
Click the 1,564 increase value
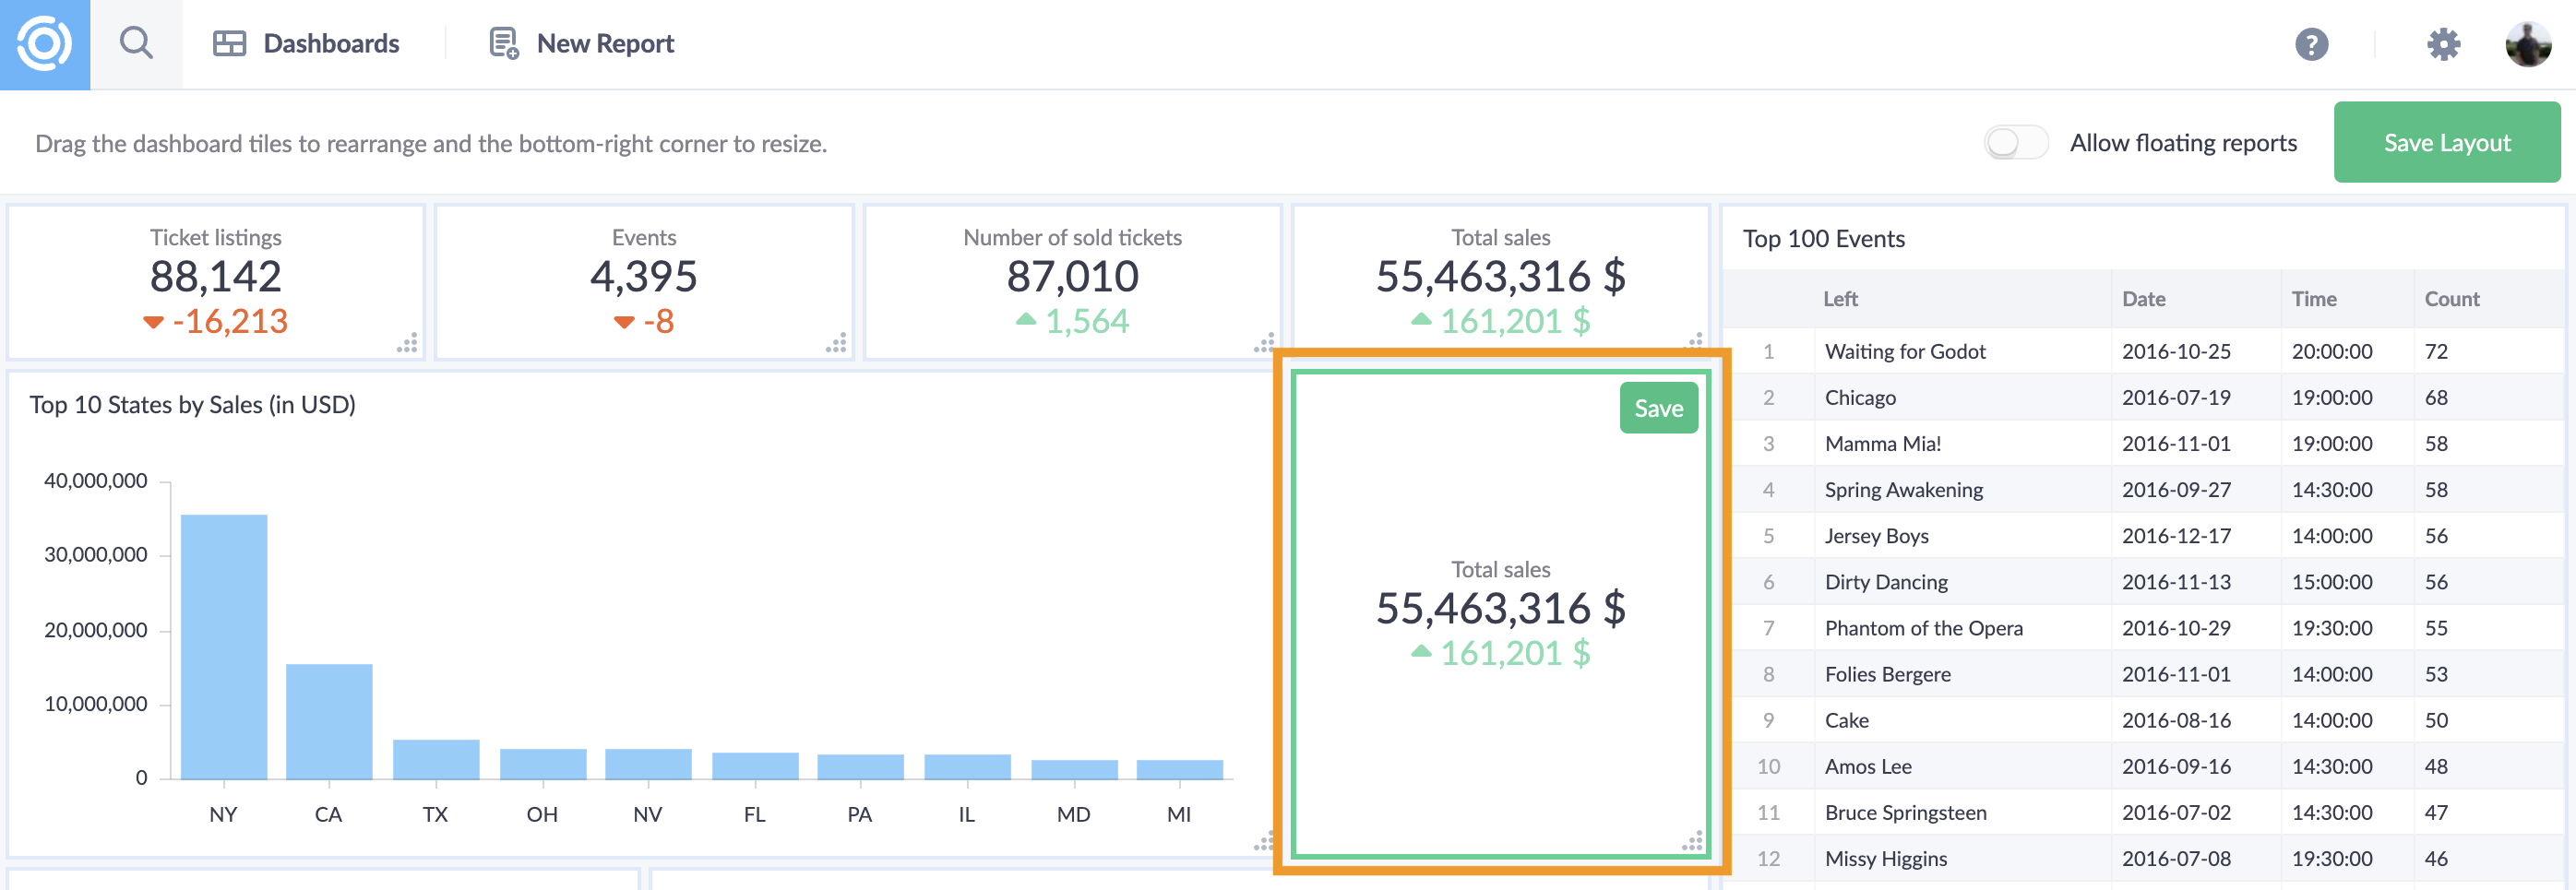(x=1086, y=321)
